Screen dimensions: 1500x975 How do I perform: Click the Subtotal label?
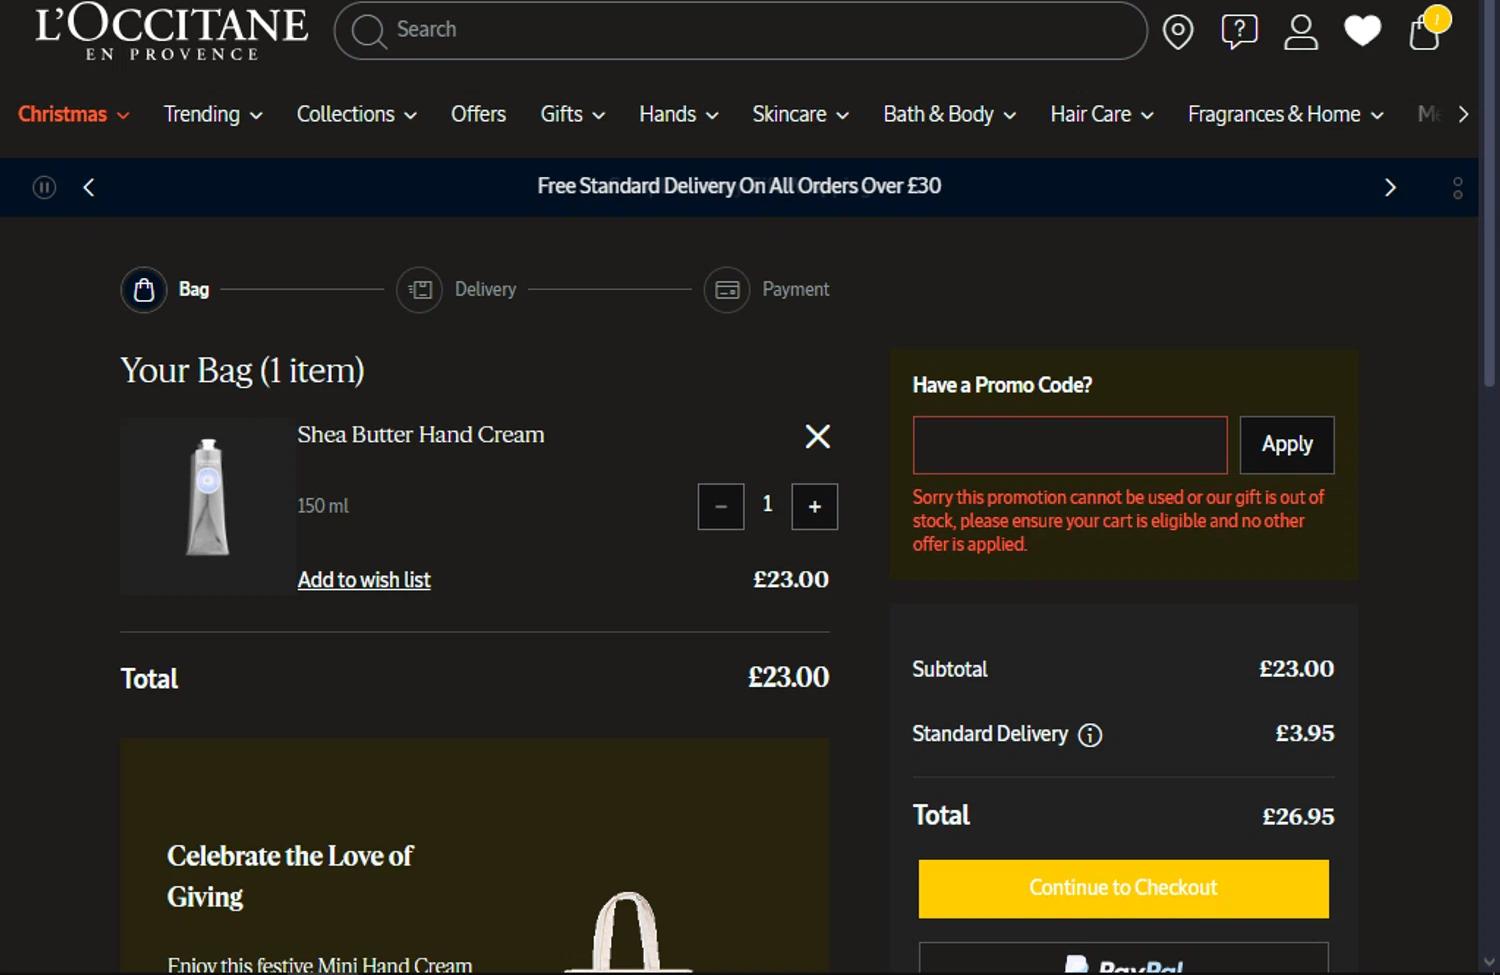coord(949,669)
